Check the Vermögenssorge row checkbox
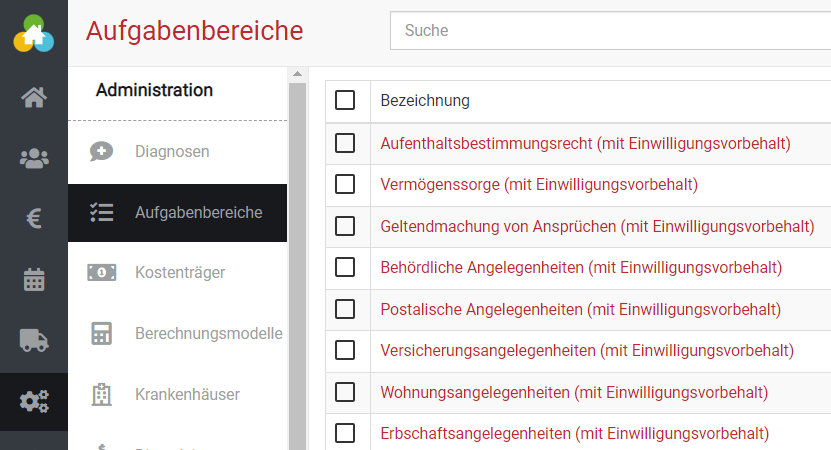 tap(345, 184)
